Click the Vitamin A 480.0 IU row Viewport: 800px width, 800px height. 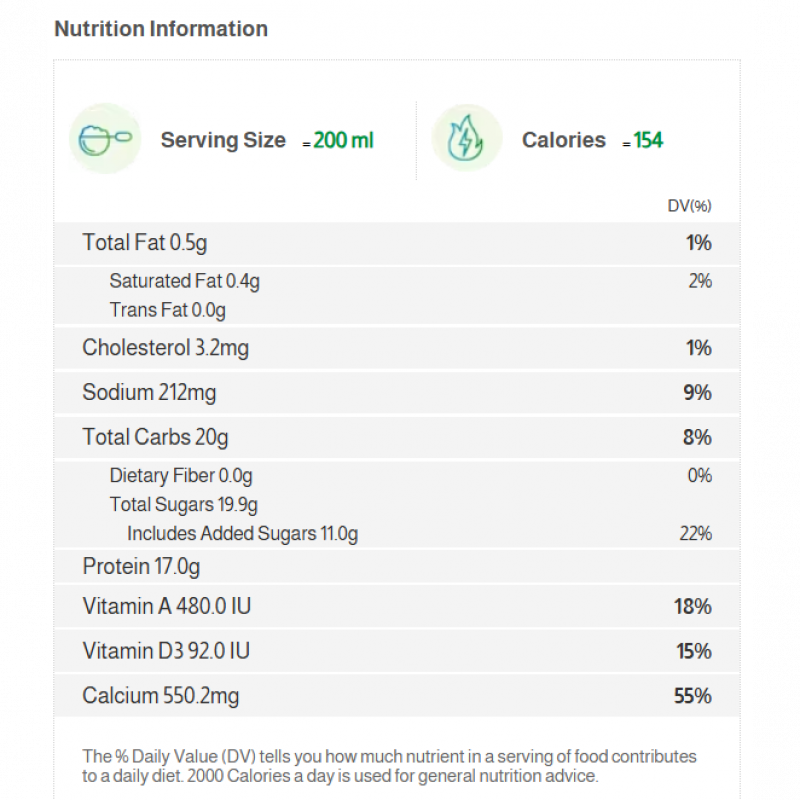click(x=397, y=607)
